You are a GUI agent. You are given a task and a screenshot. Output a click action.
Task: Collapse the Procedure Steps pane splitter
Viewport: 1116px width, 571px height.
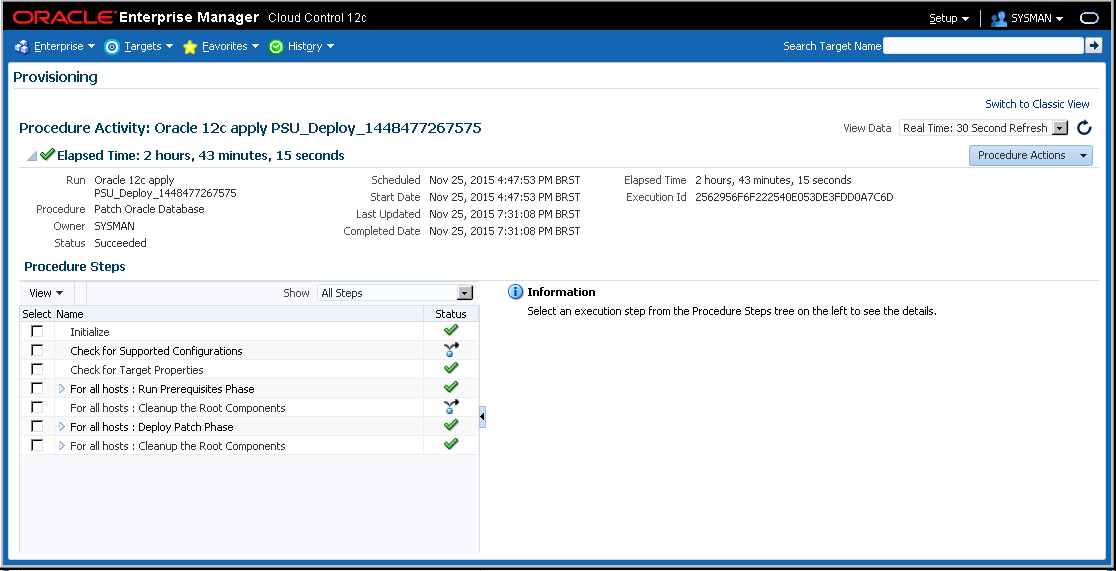483,417
